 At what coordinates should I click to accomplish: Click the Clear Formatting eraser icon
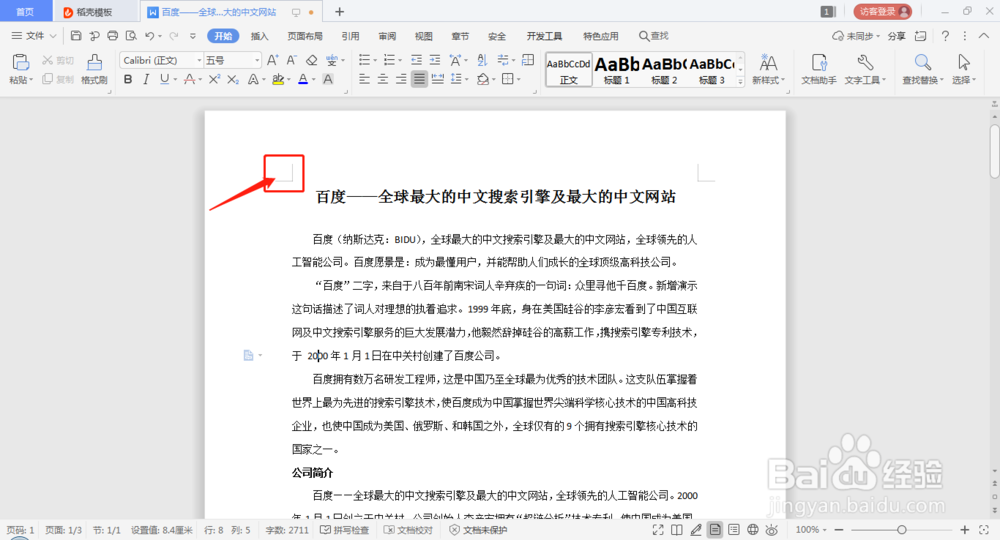311,60
